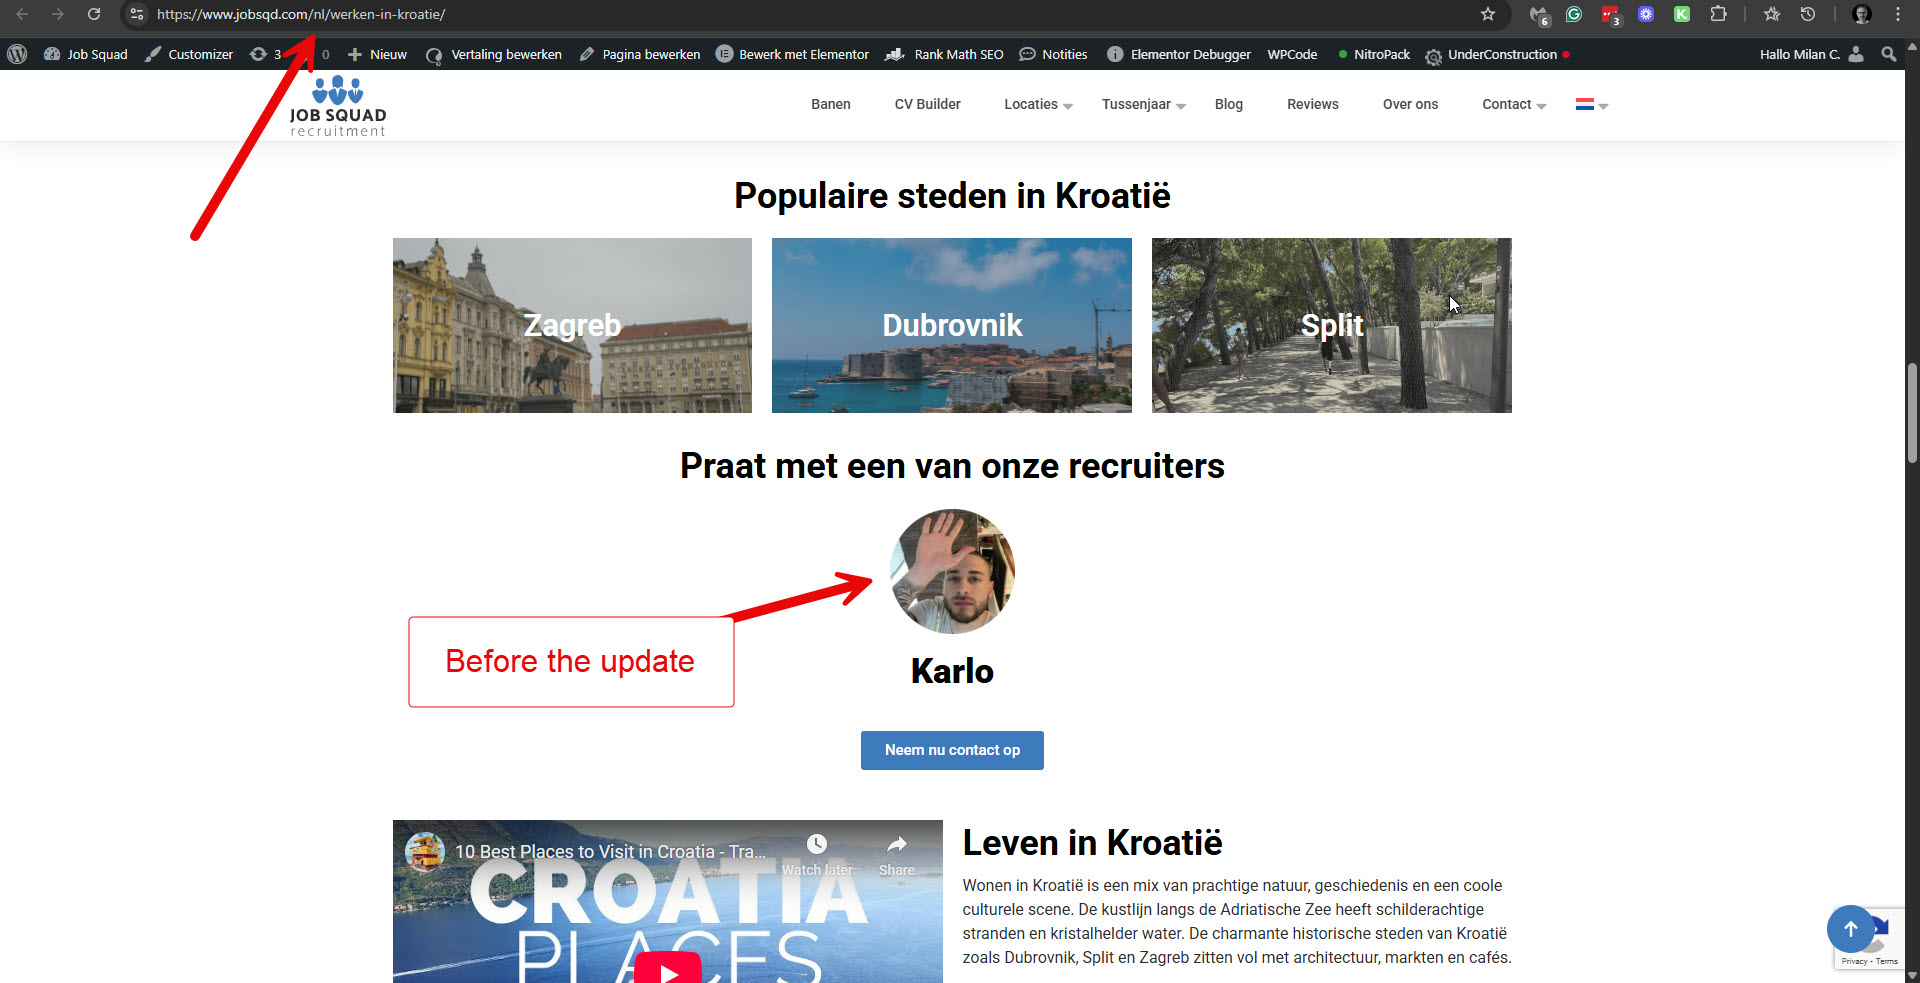
Task: Open the Reviews menu item
Action: click(x=1312, y=104)
